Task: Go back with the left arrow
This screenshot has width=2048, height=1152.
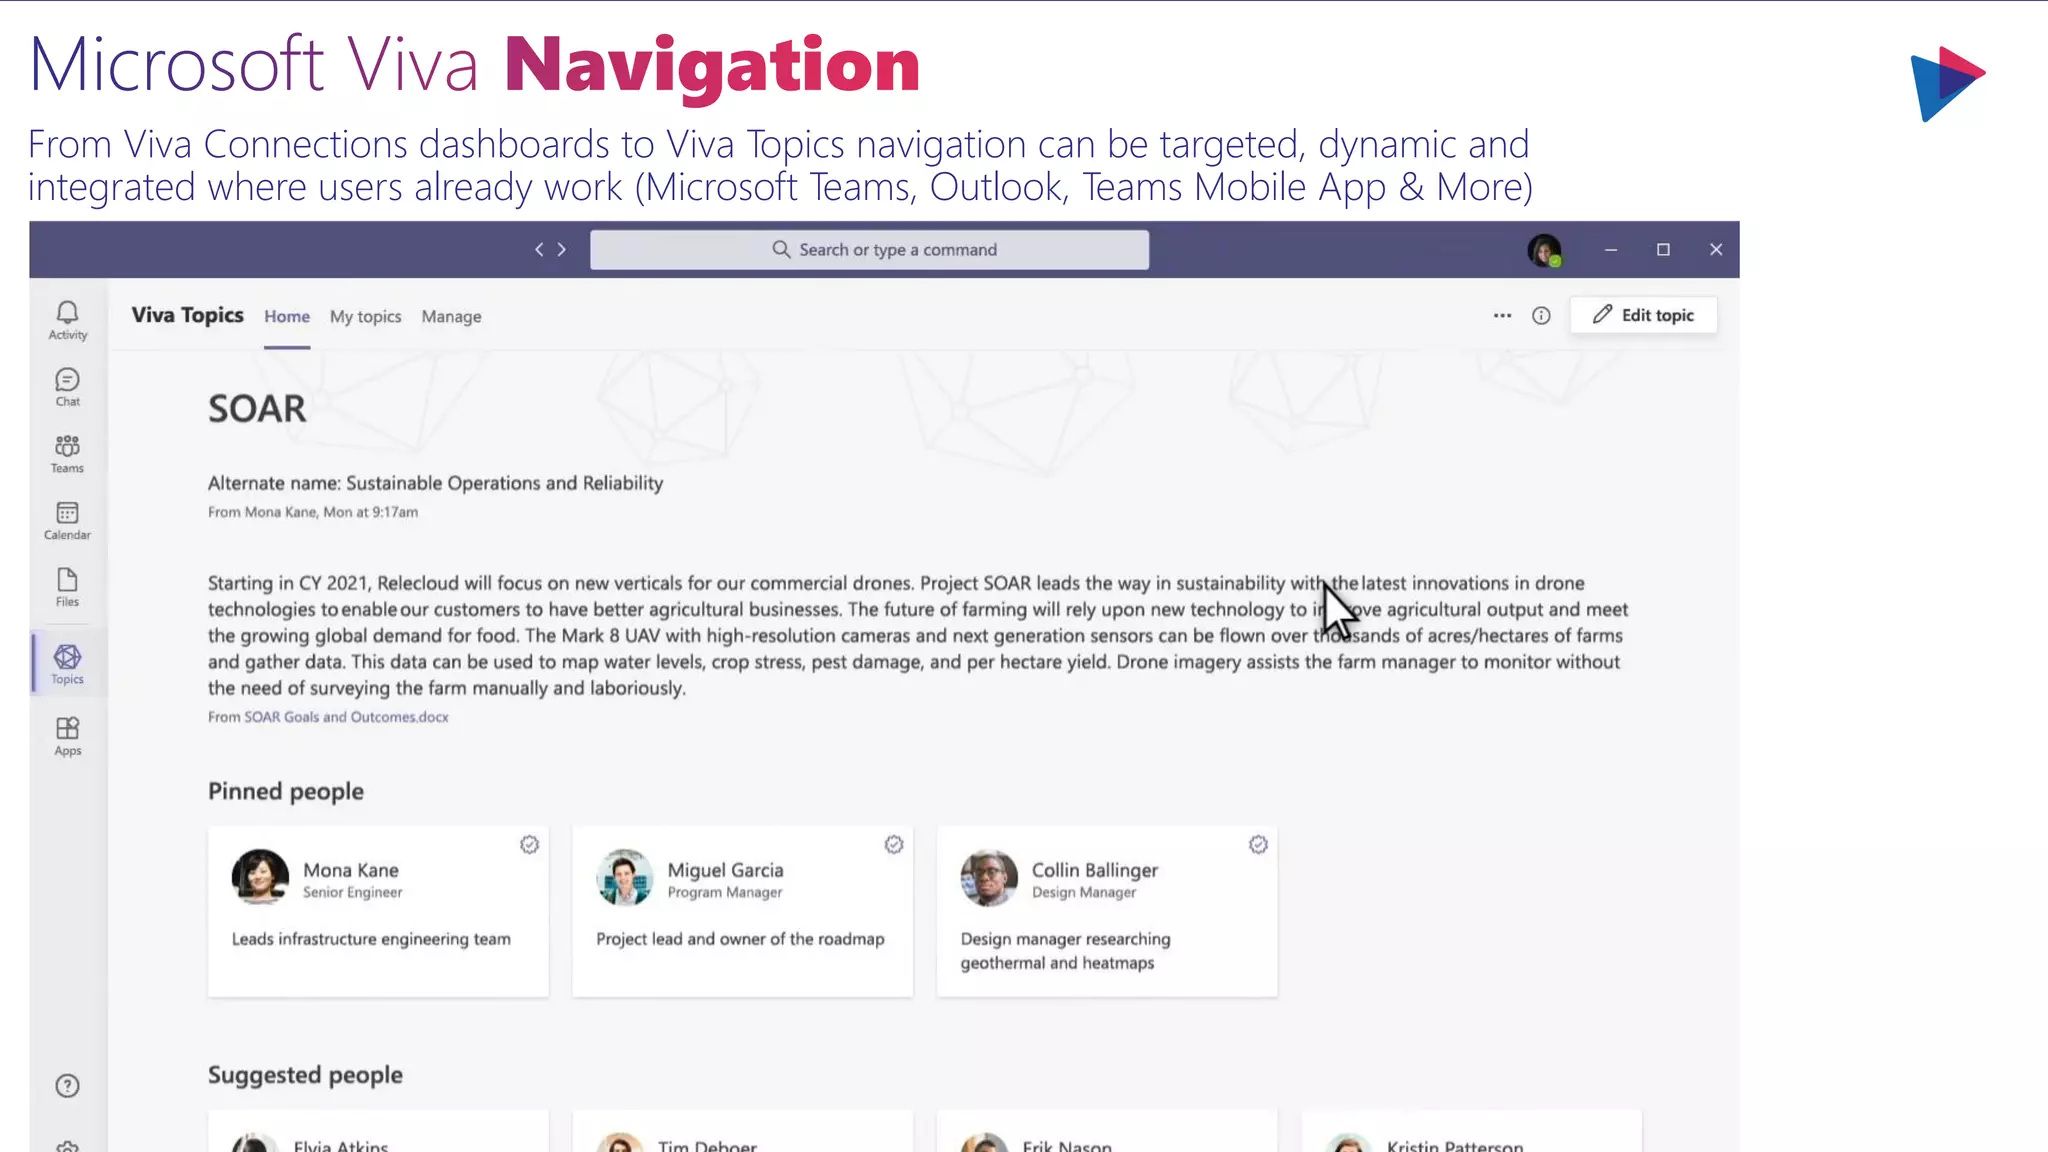Action: 539,250
